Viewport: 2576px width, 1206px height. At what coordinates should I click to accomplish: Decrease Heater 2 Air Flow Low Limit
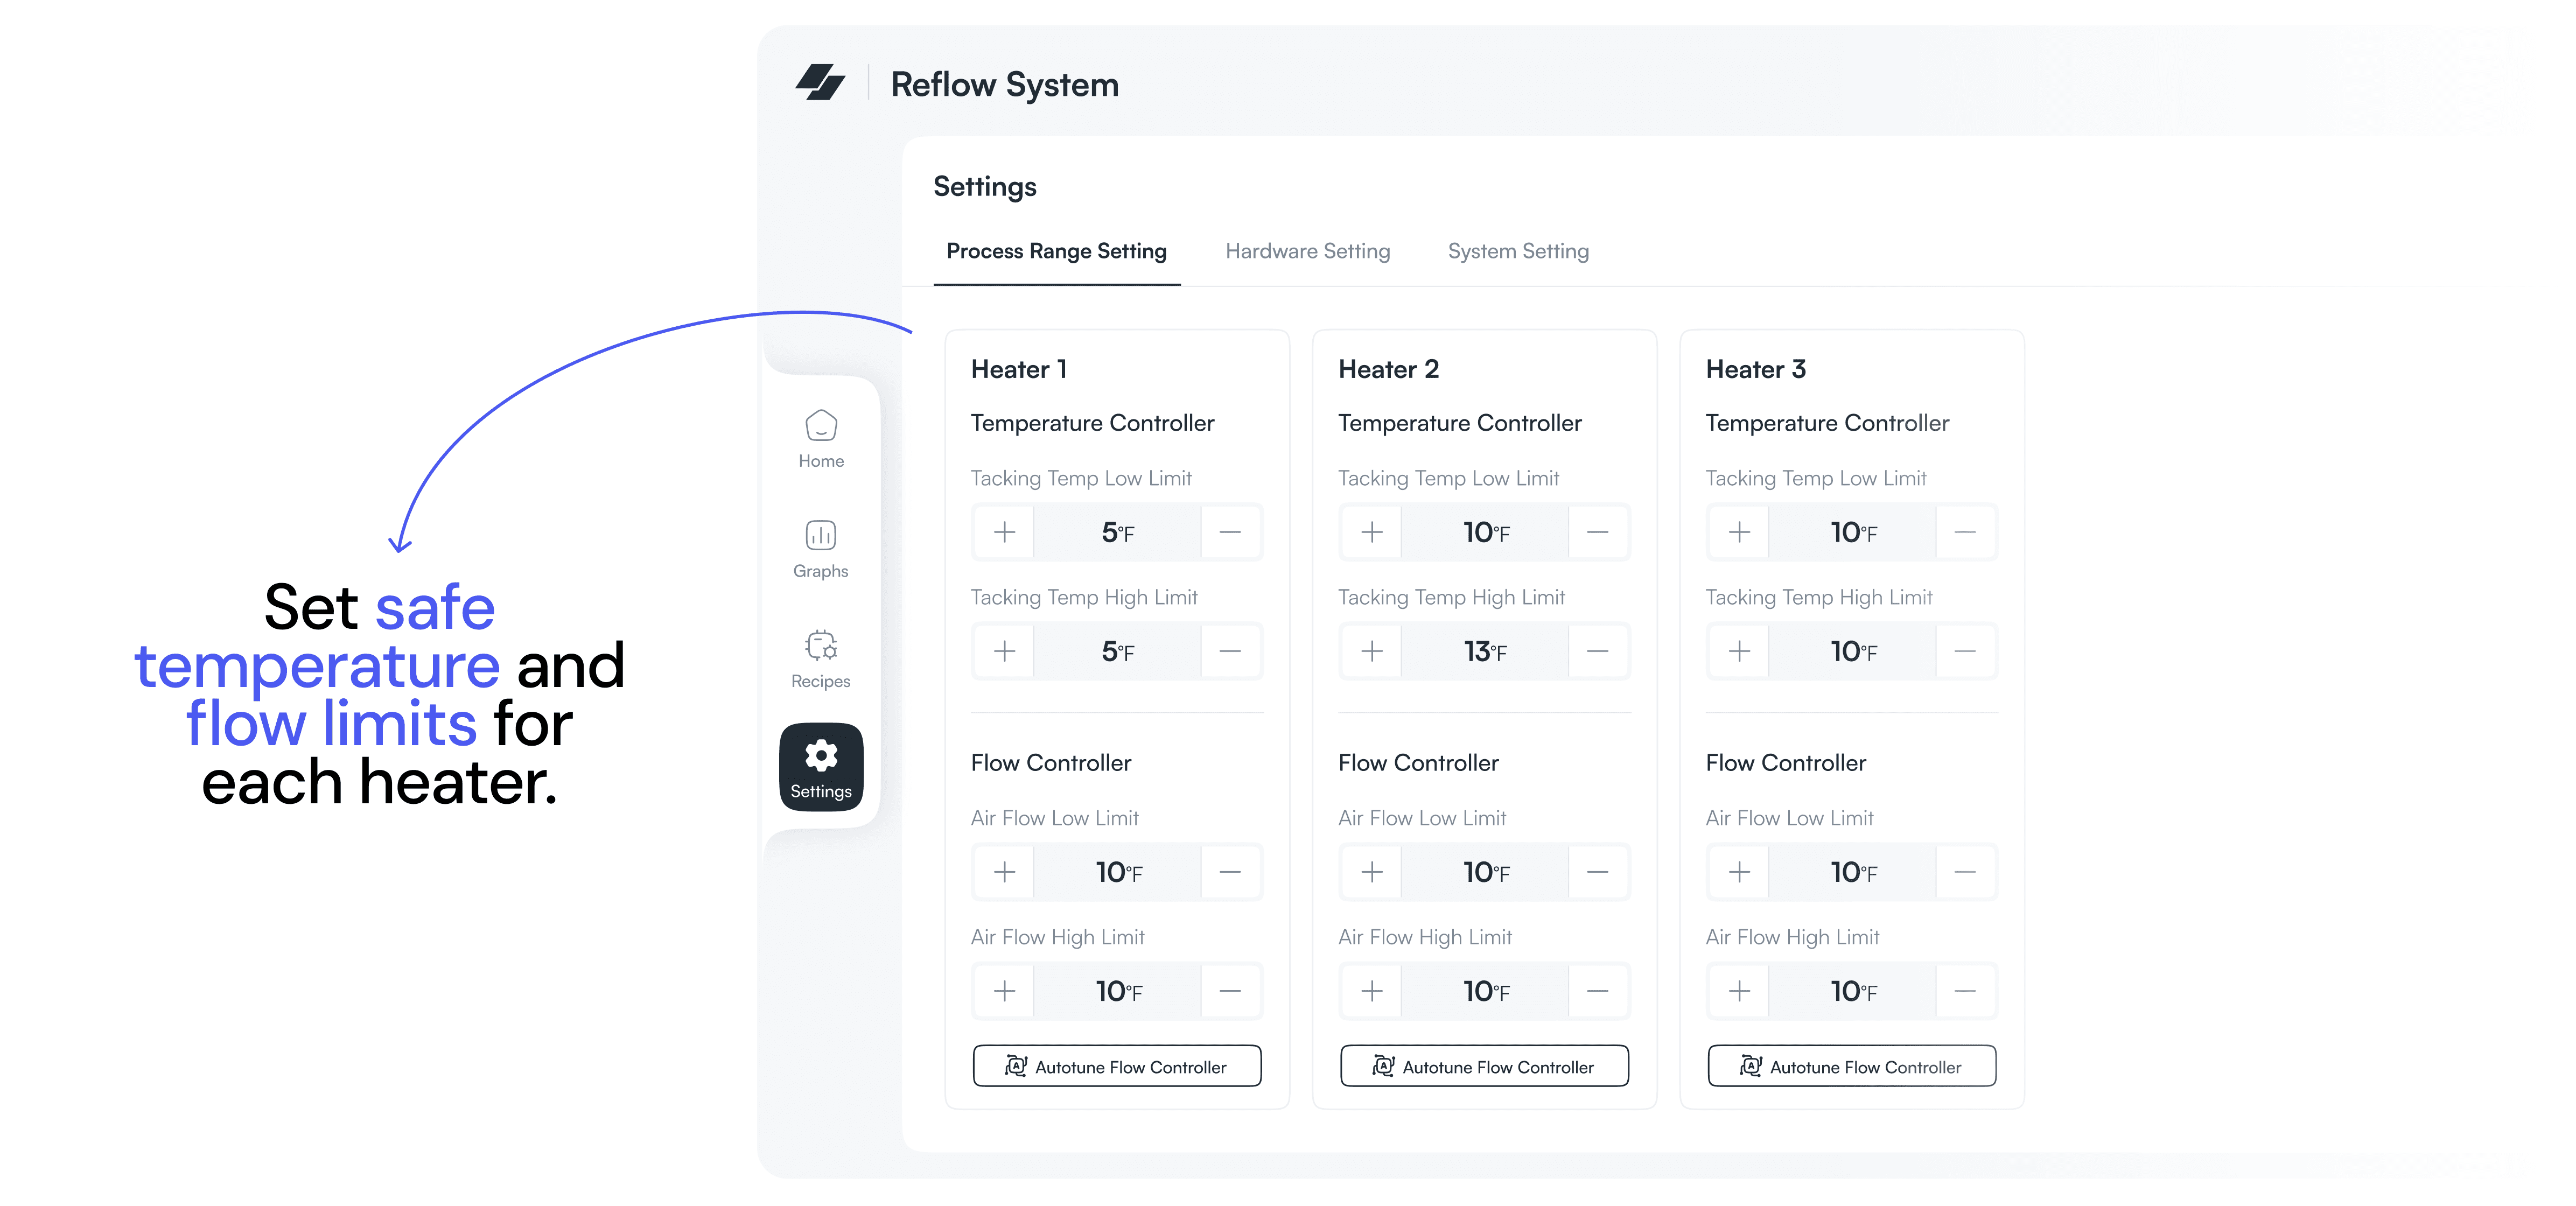point(1598,872)
